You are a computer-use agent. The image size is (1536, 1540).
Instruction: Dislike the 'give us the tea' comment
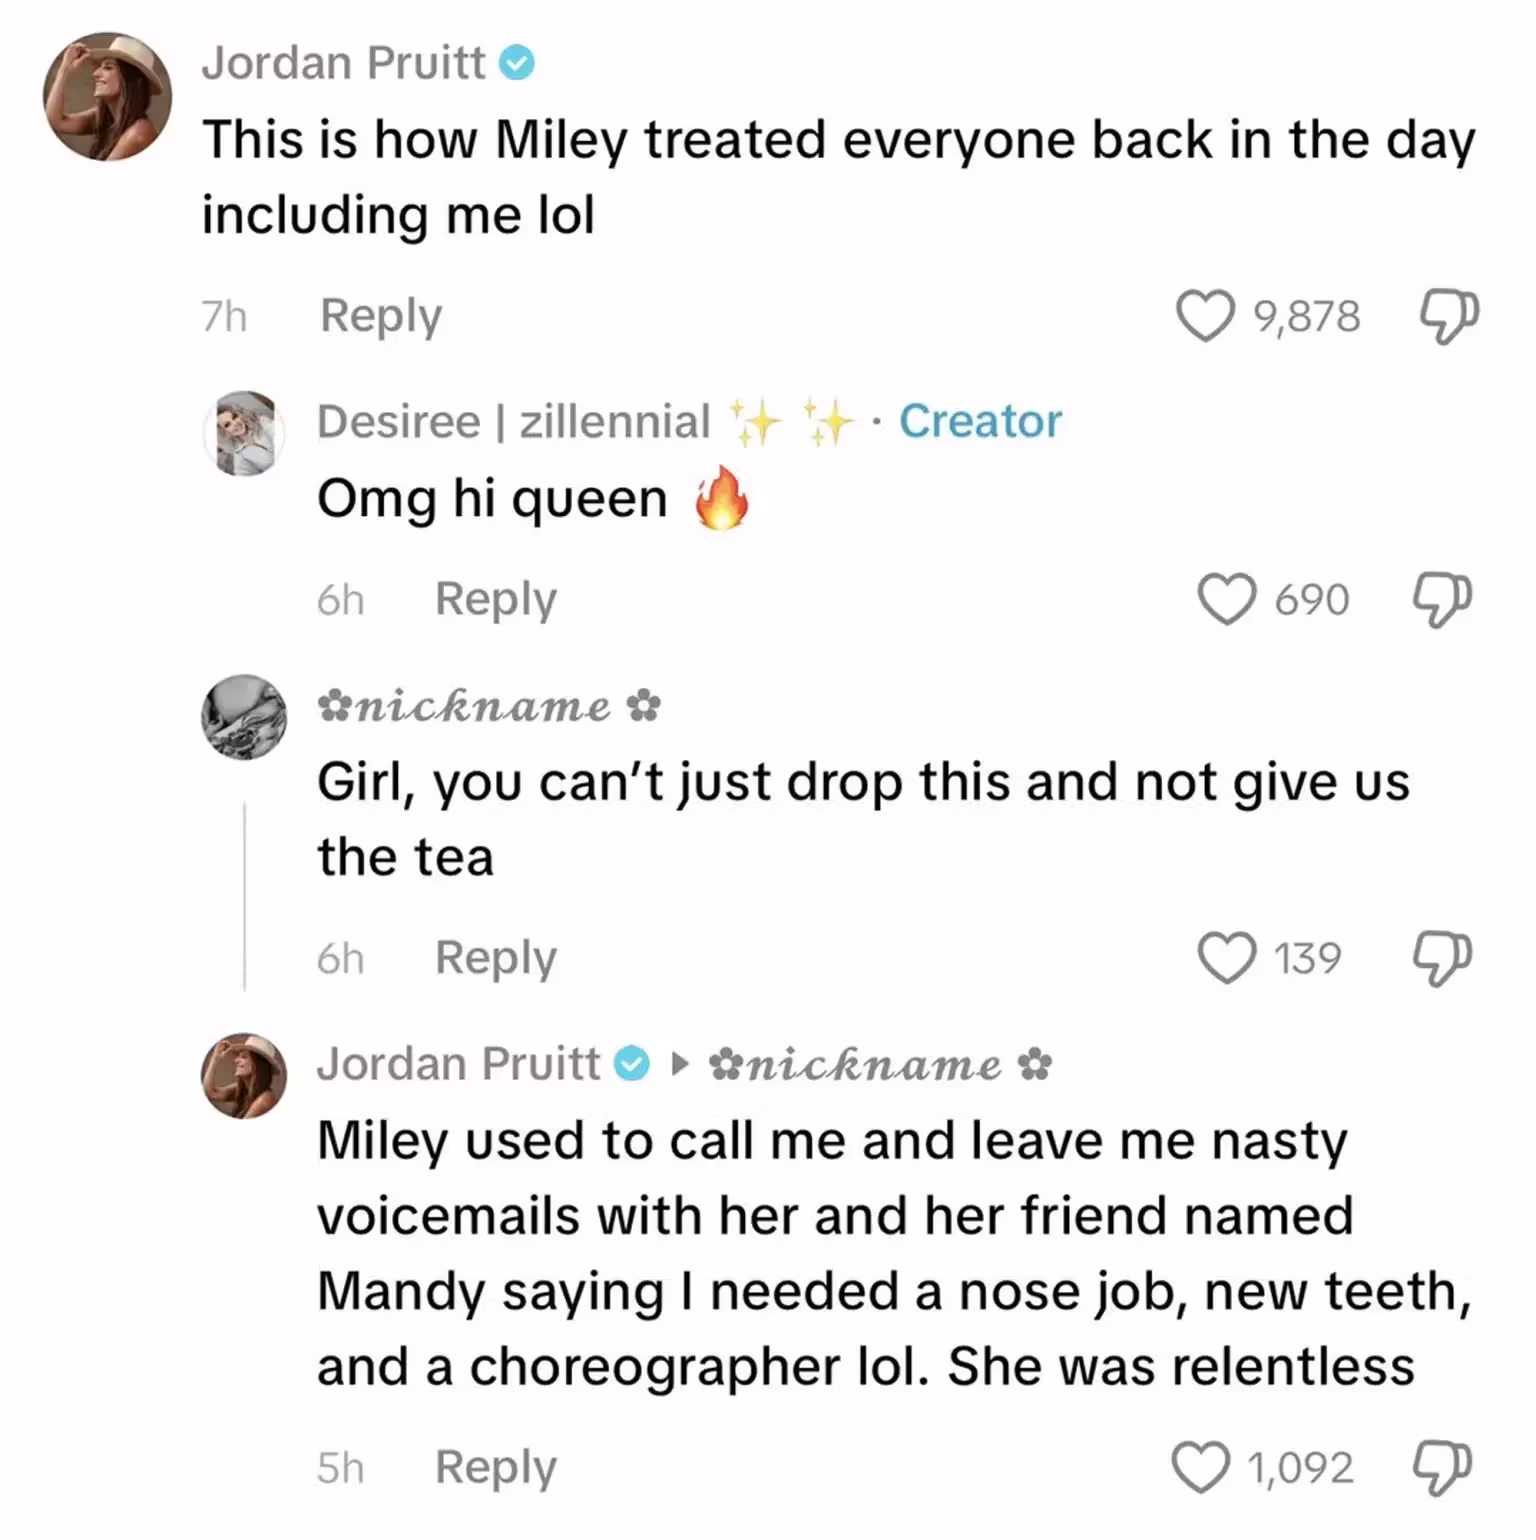tap(1442, 959)
